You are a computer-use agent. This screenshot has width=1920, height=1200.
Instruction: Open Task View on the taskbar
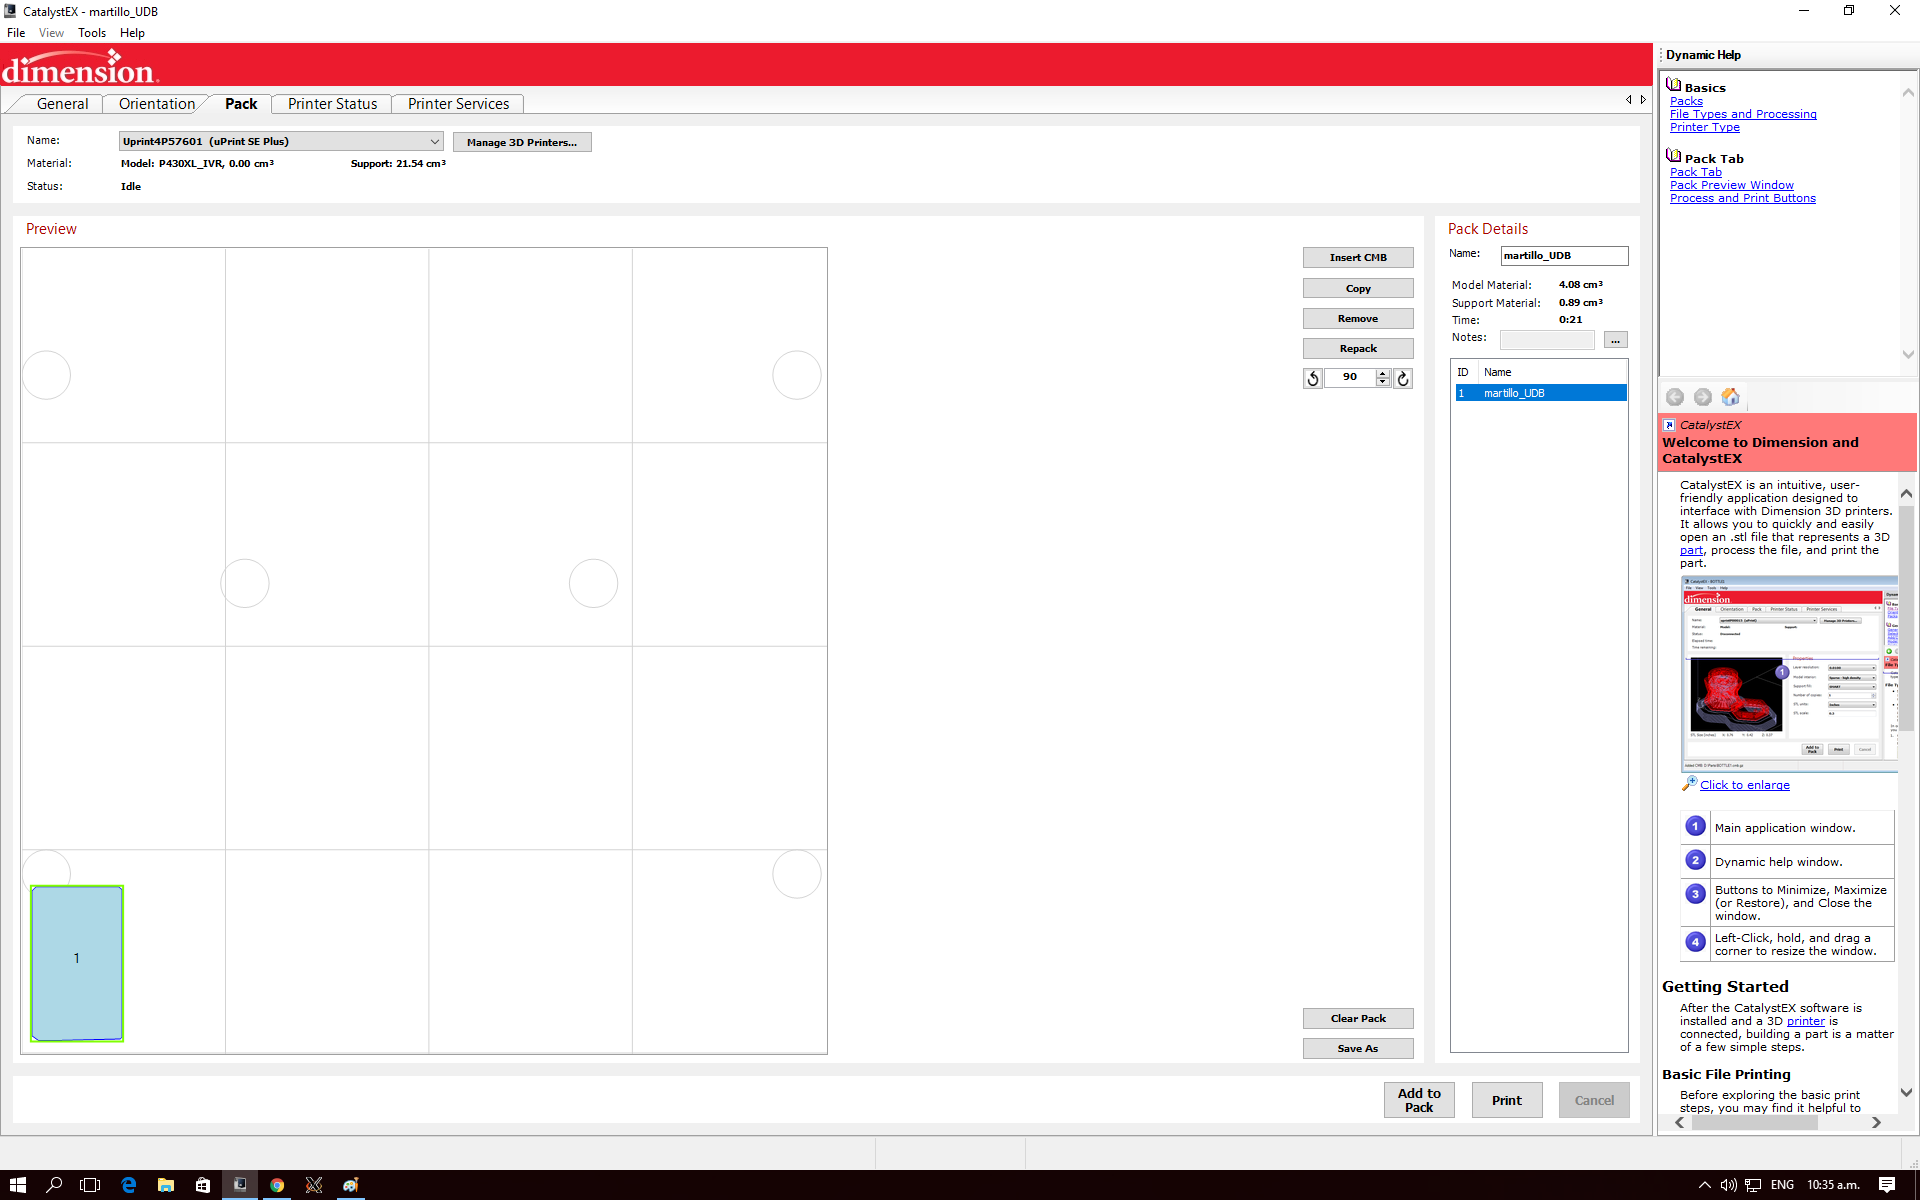(x=90, y=1185)
